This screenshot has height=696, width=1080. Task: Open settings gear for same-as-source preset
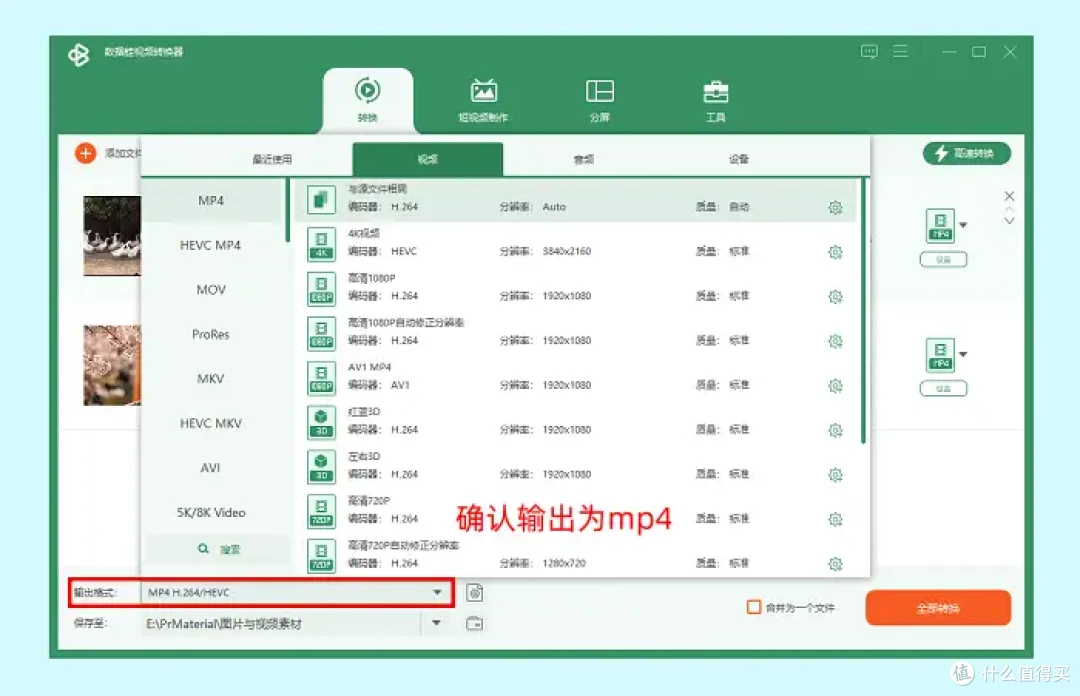coord(835,207)
